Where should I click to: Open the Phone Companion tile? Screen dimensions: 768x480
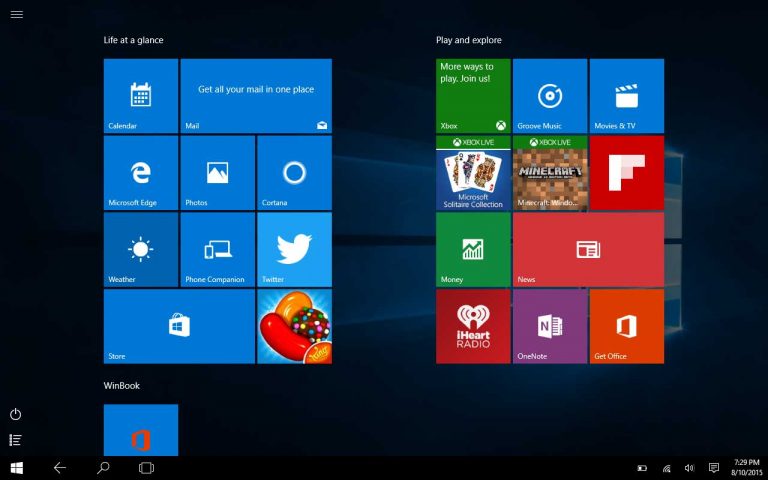tap(217, 250)
